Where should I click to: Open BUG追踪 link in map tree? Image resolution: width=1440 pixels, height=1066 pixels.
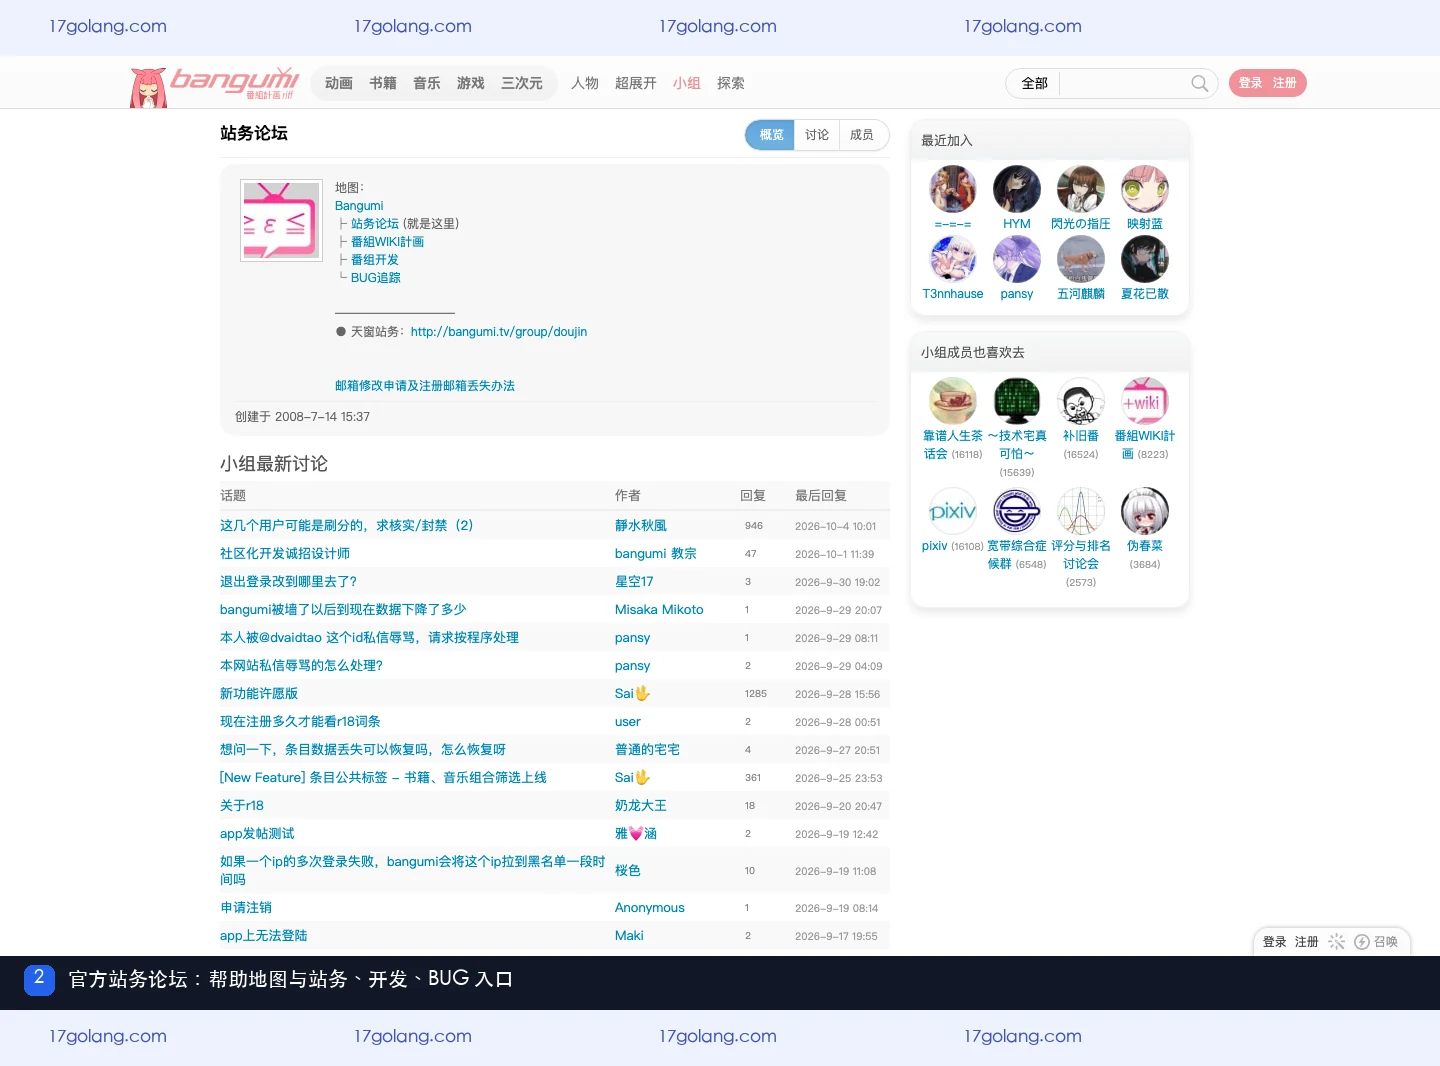[375, 278]
